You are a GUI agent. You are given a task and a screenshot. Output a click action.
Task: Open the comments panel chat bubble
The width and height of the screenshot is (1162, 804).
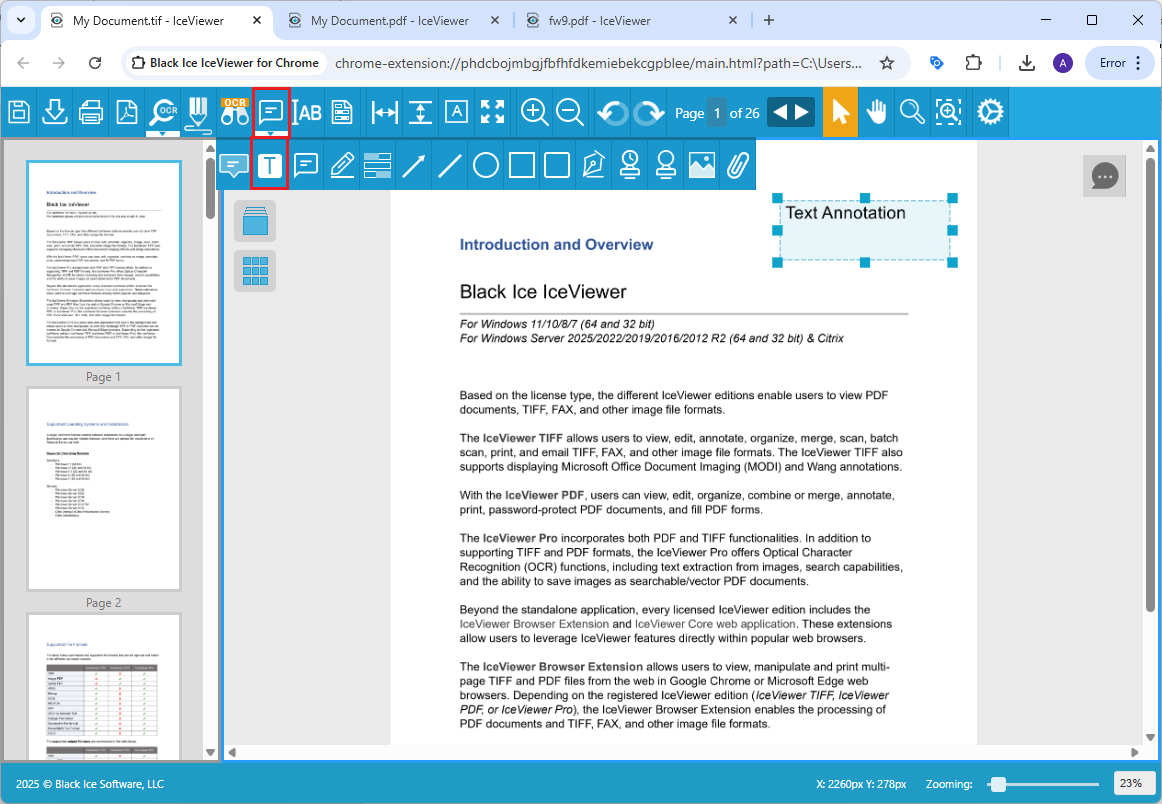click(1104, 176)
